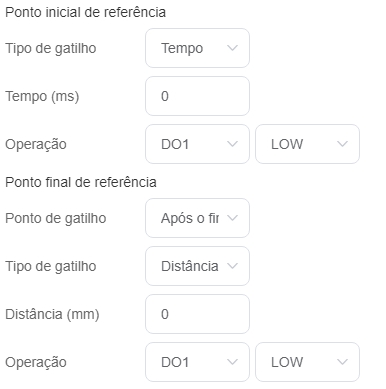
Task: Click the chevron of the initial point DO1 selector
Action: pos(232,144)
